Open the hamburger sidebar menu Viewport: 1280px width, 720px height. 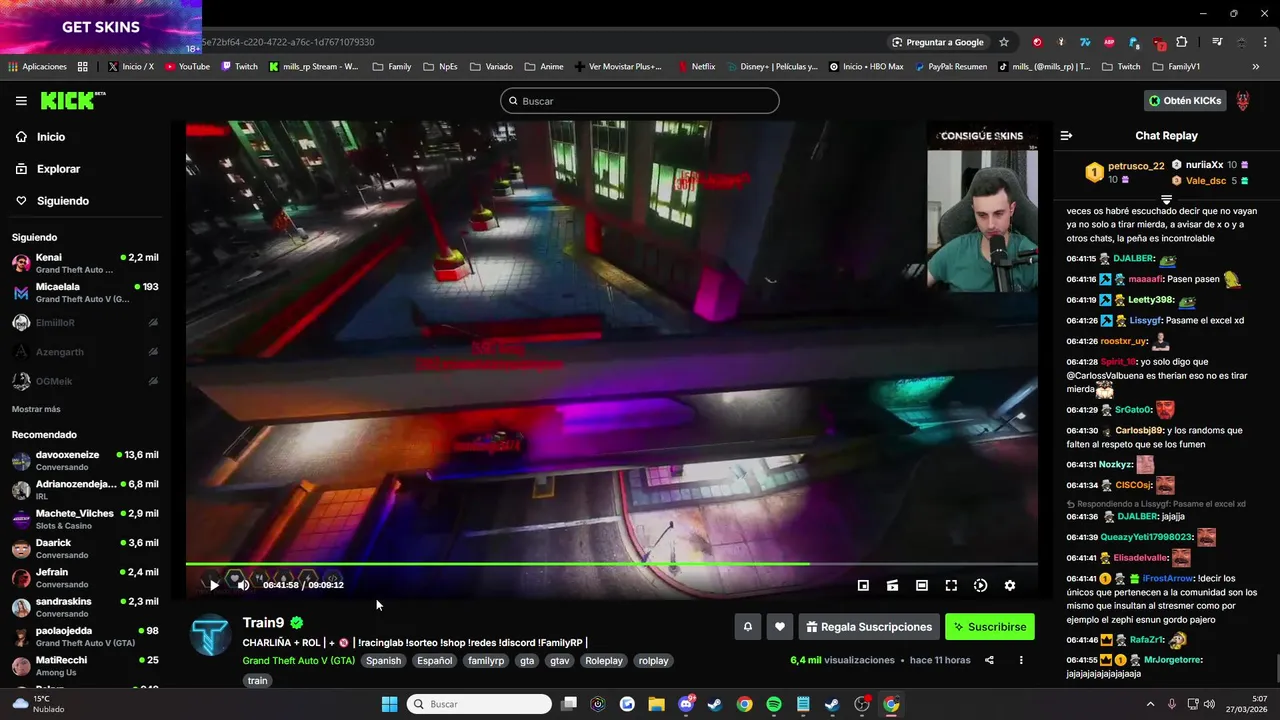(21, 101)
